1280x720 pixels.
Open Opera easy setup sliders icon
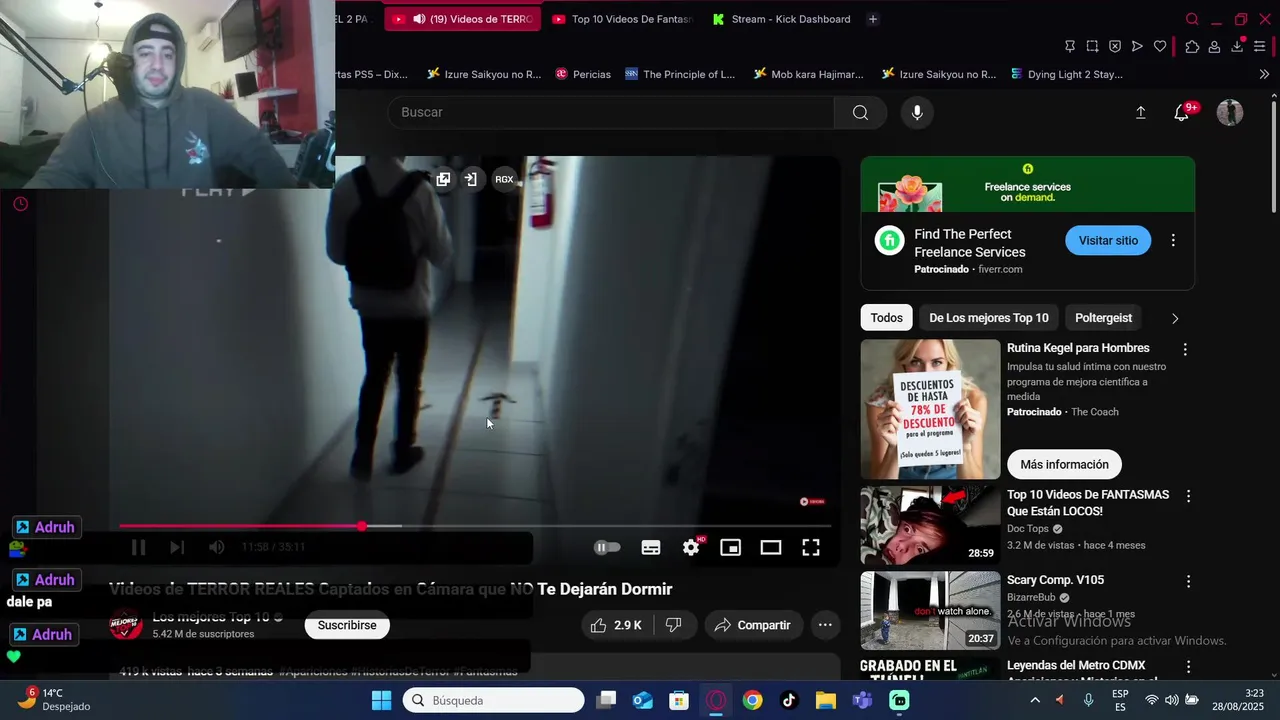pos(1260,46)
